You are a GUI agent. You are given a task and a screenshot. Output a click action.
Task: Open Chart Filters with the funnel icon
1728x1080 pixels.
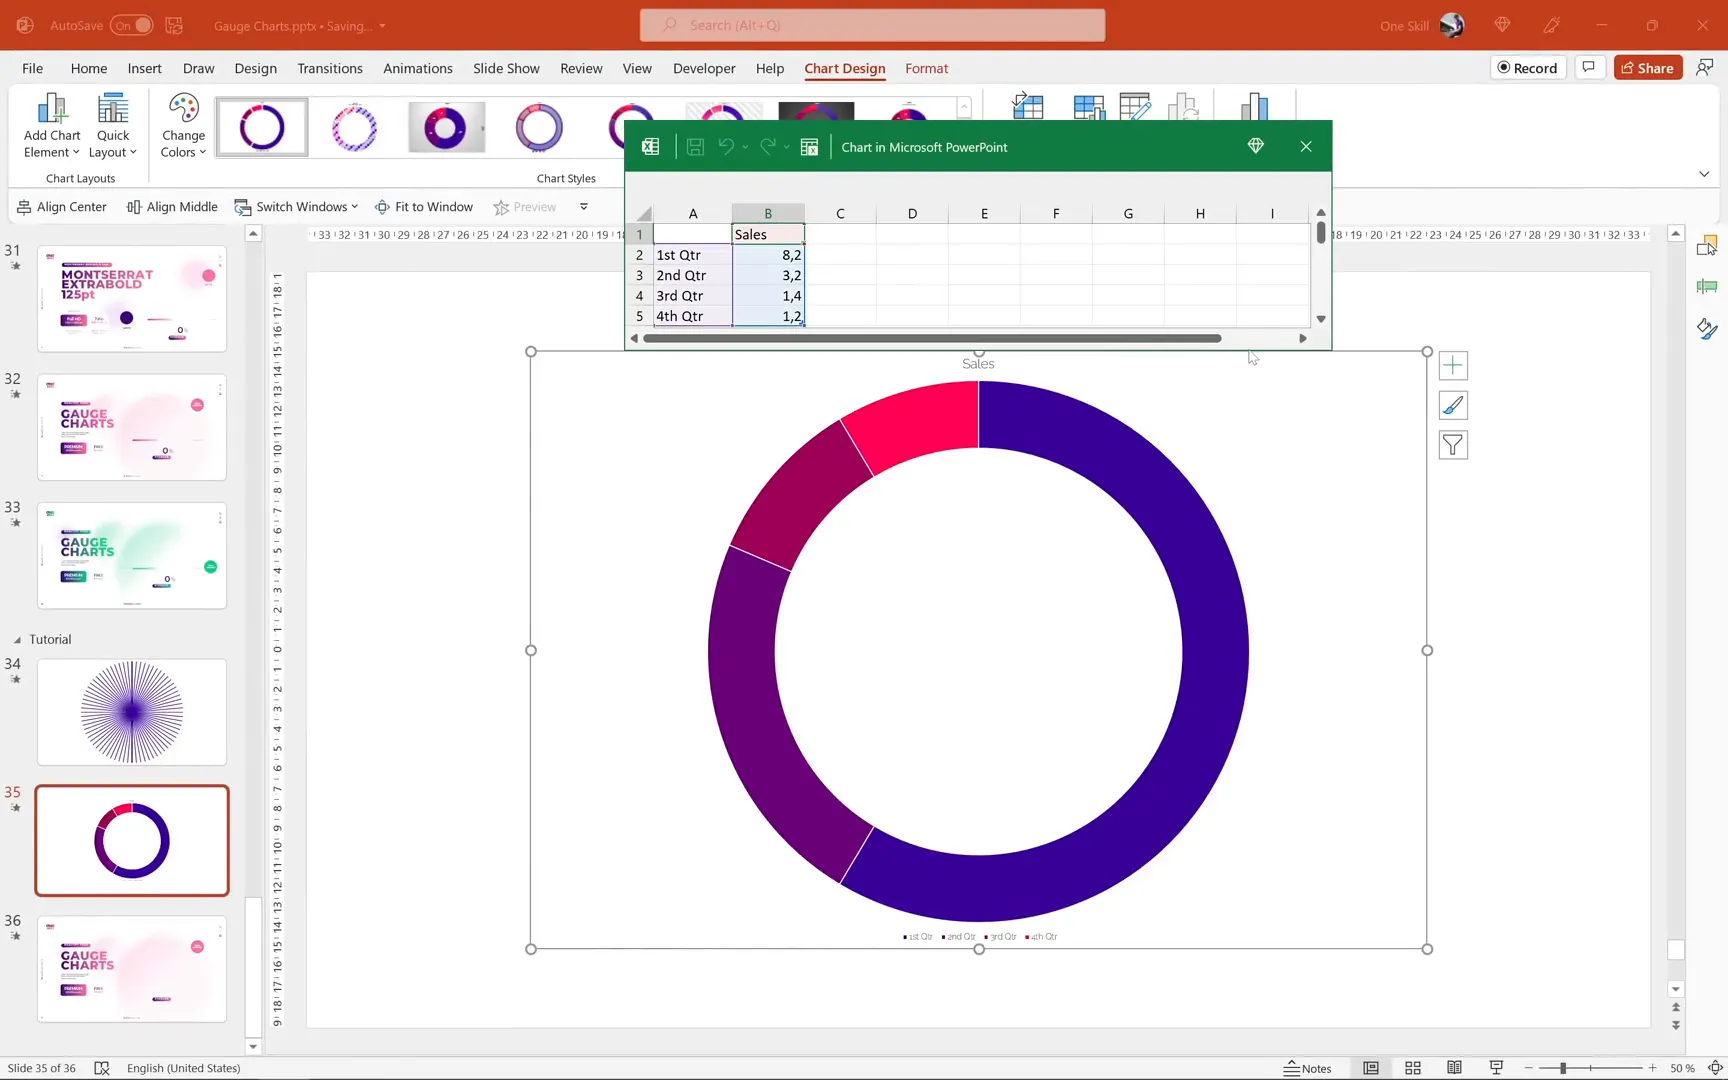coord(1453,444)
